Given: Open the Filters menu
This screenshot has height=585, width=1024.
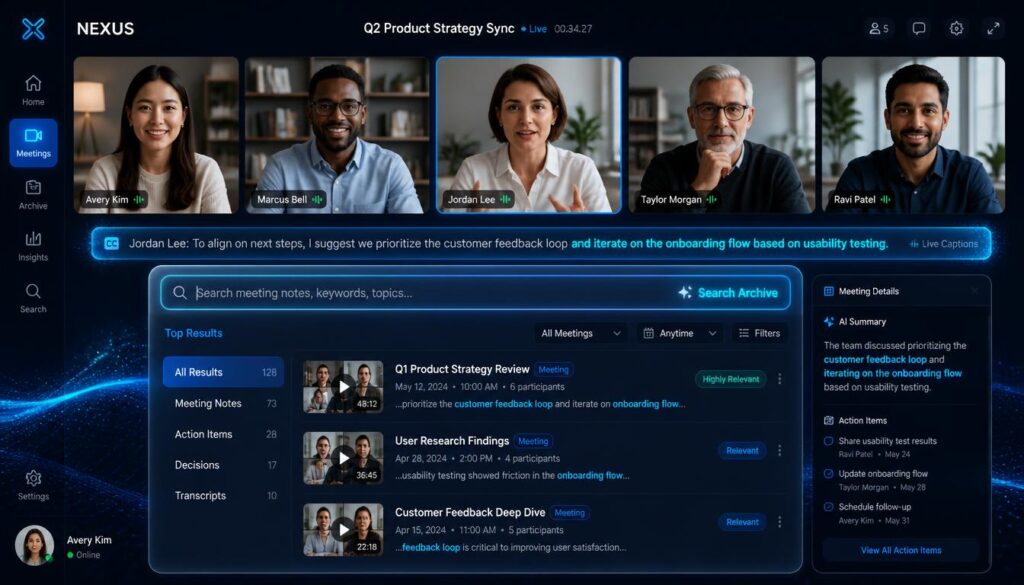Looking at the screenshot, I should (760, 333).
